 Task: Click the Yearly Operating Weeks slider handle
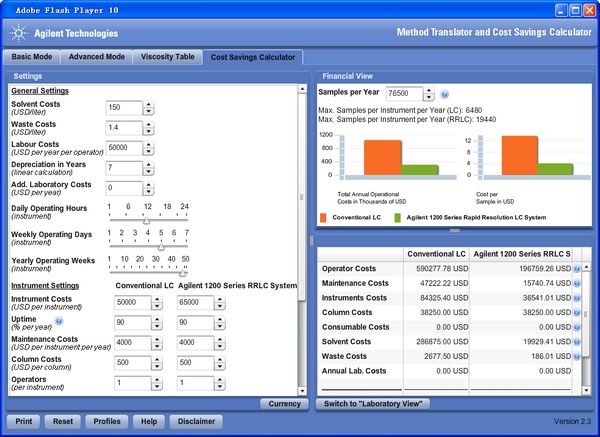click(x=183, y=273)
